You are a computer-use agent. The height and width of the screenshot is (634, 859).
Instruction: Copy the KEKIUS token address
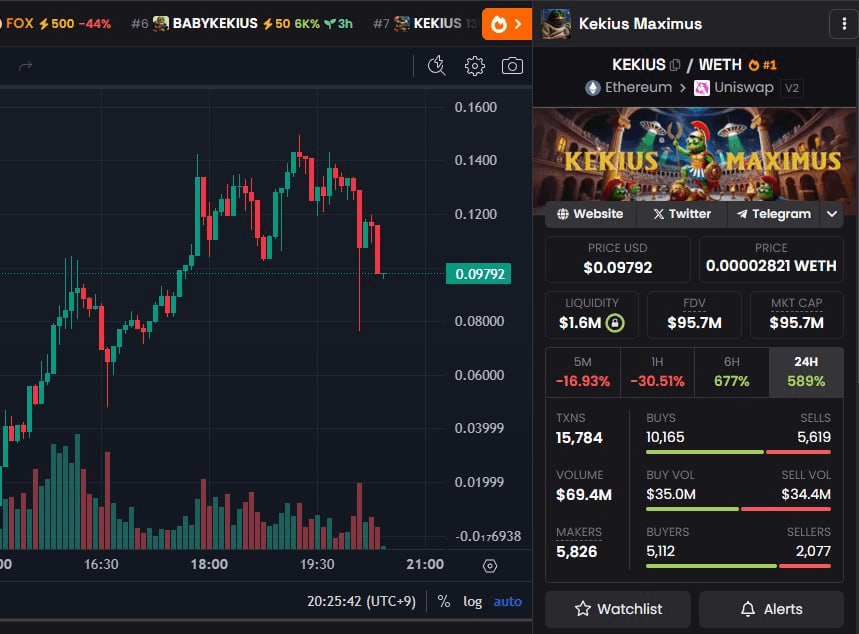(675, 65)
